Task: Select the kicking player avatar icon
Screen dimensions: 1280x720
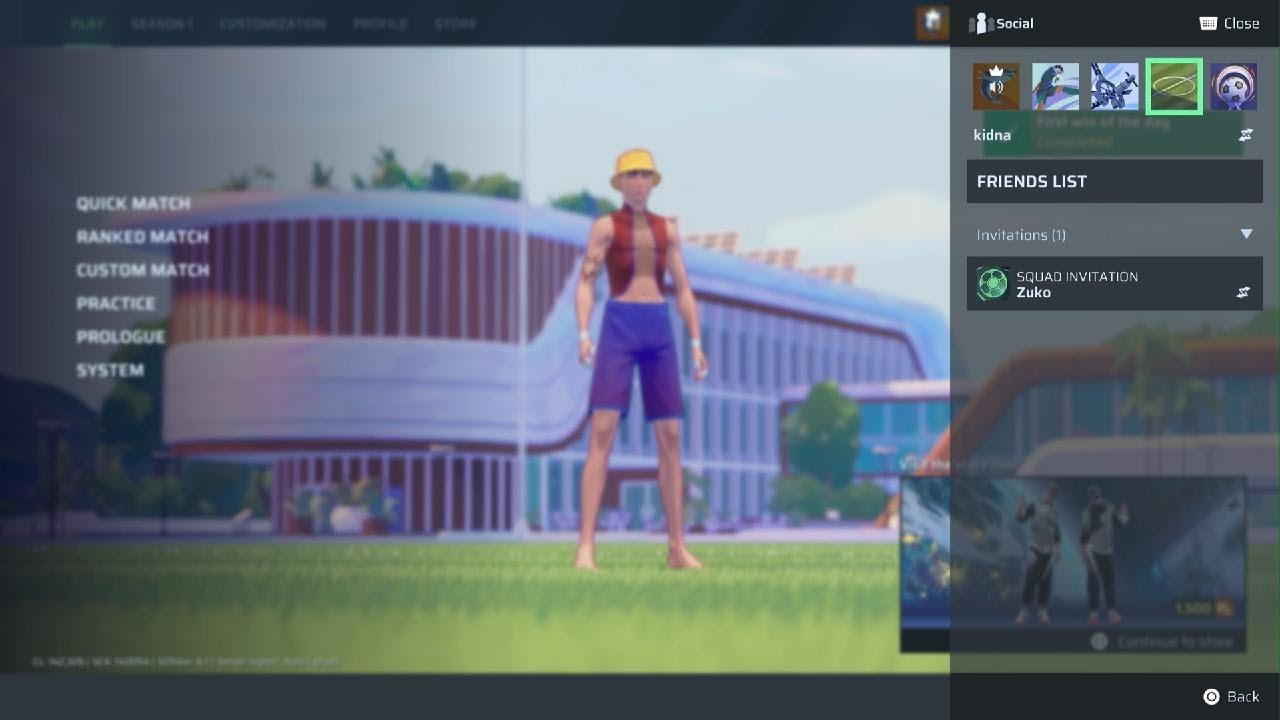Action: click(x=1055, y=86)
